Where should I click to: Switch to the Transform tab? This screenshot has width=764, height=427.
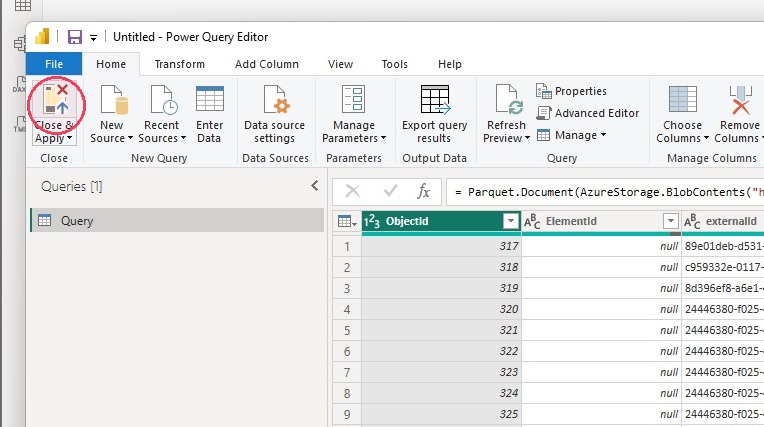coord(180,64)
